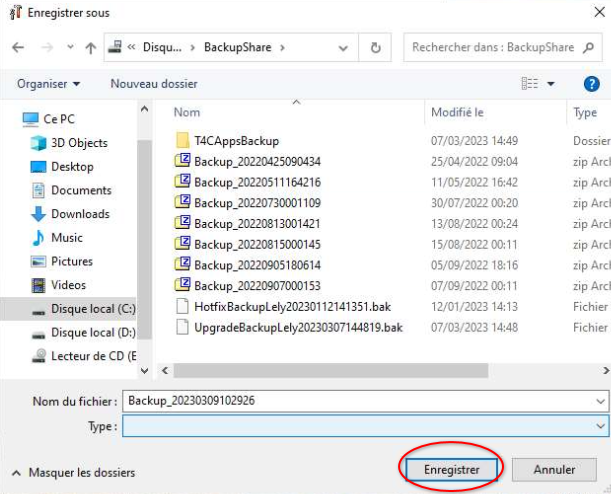Open the blue help question mark icon
The width and height of the screenshot is (611, 494).
click(x=590, y=84)
